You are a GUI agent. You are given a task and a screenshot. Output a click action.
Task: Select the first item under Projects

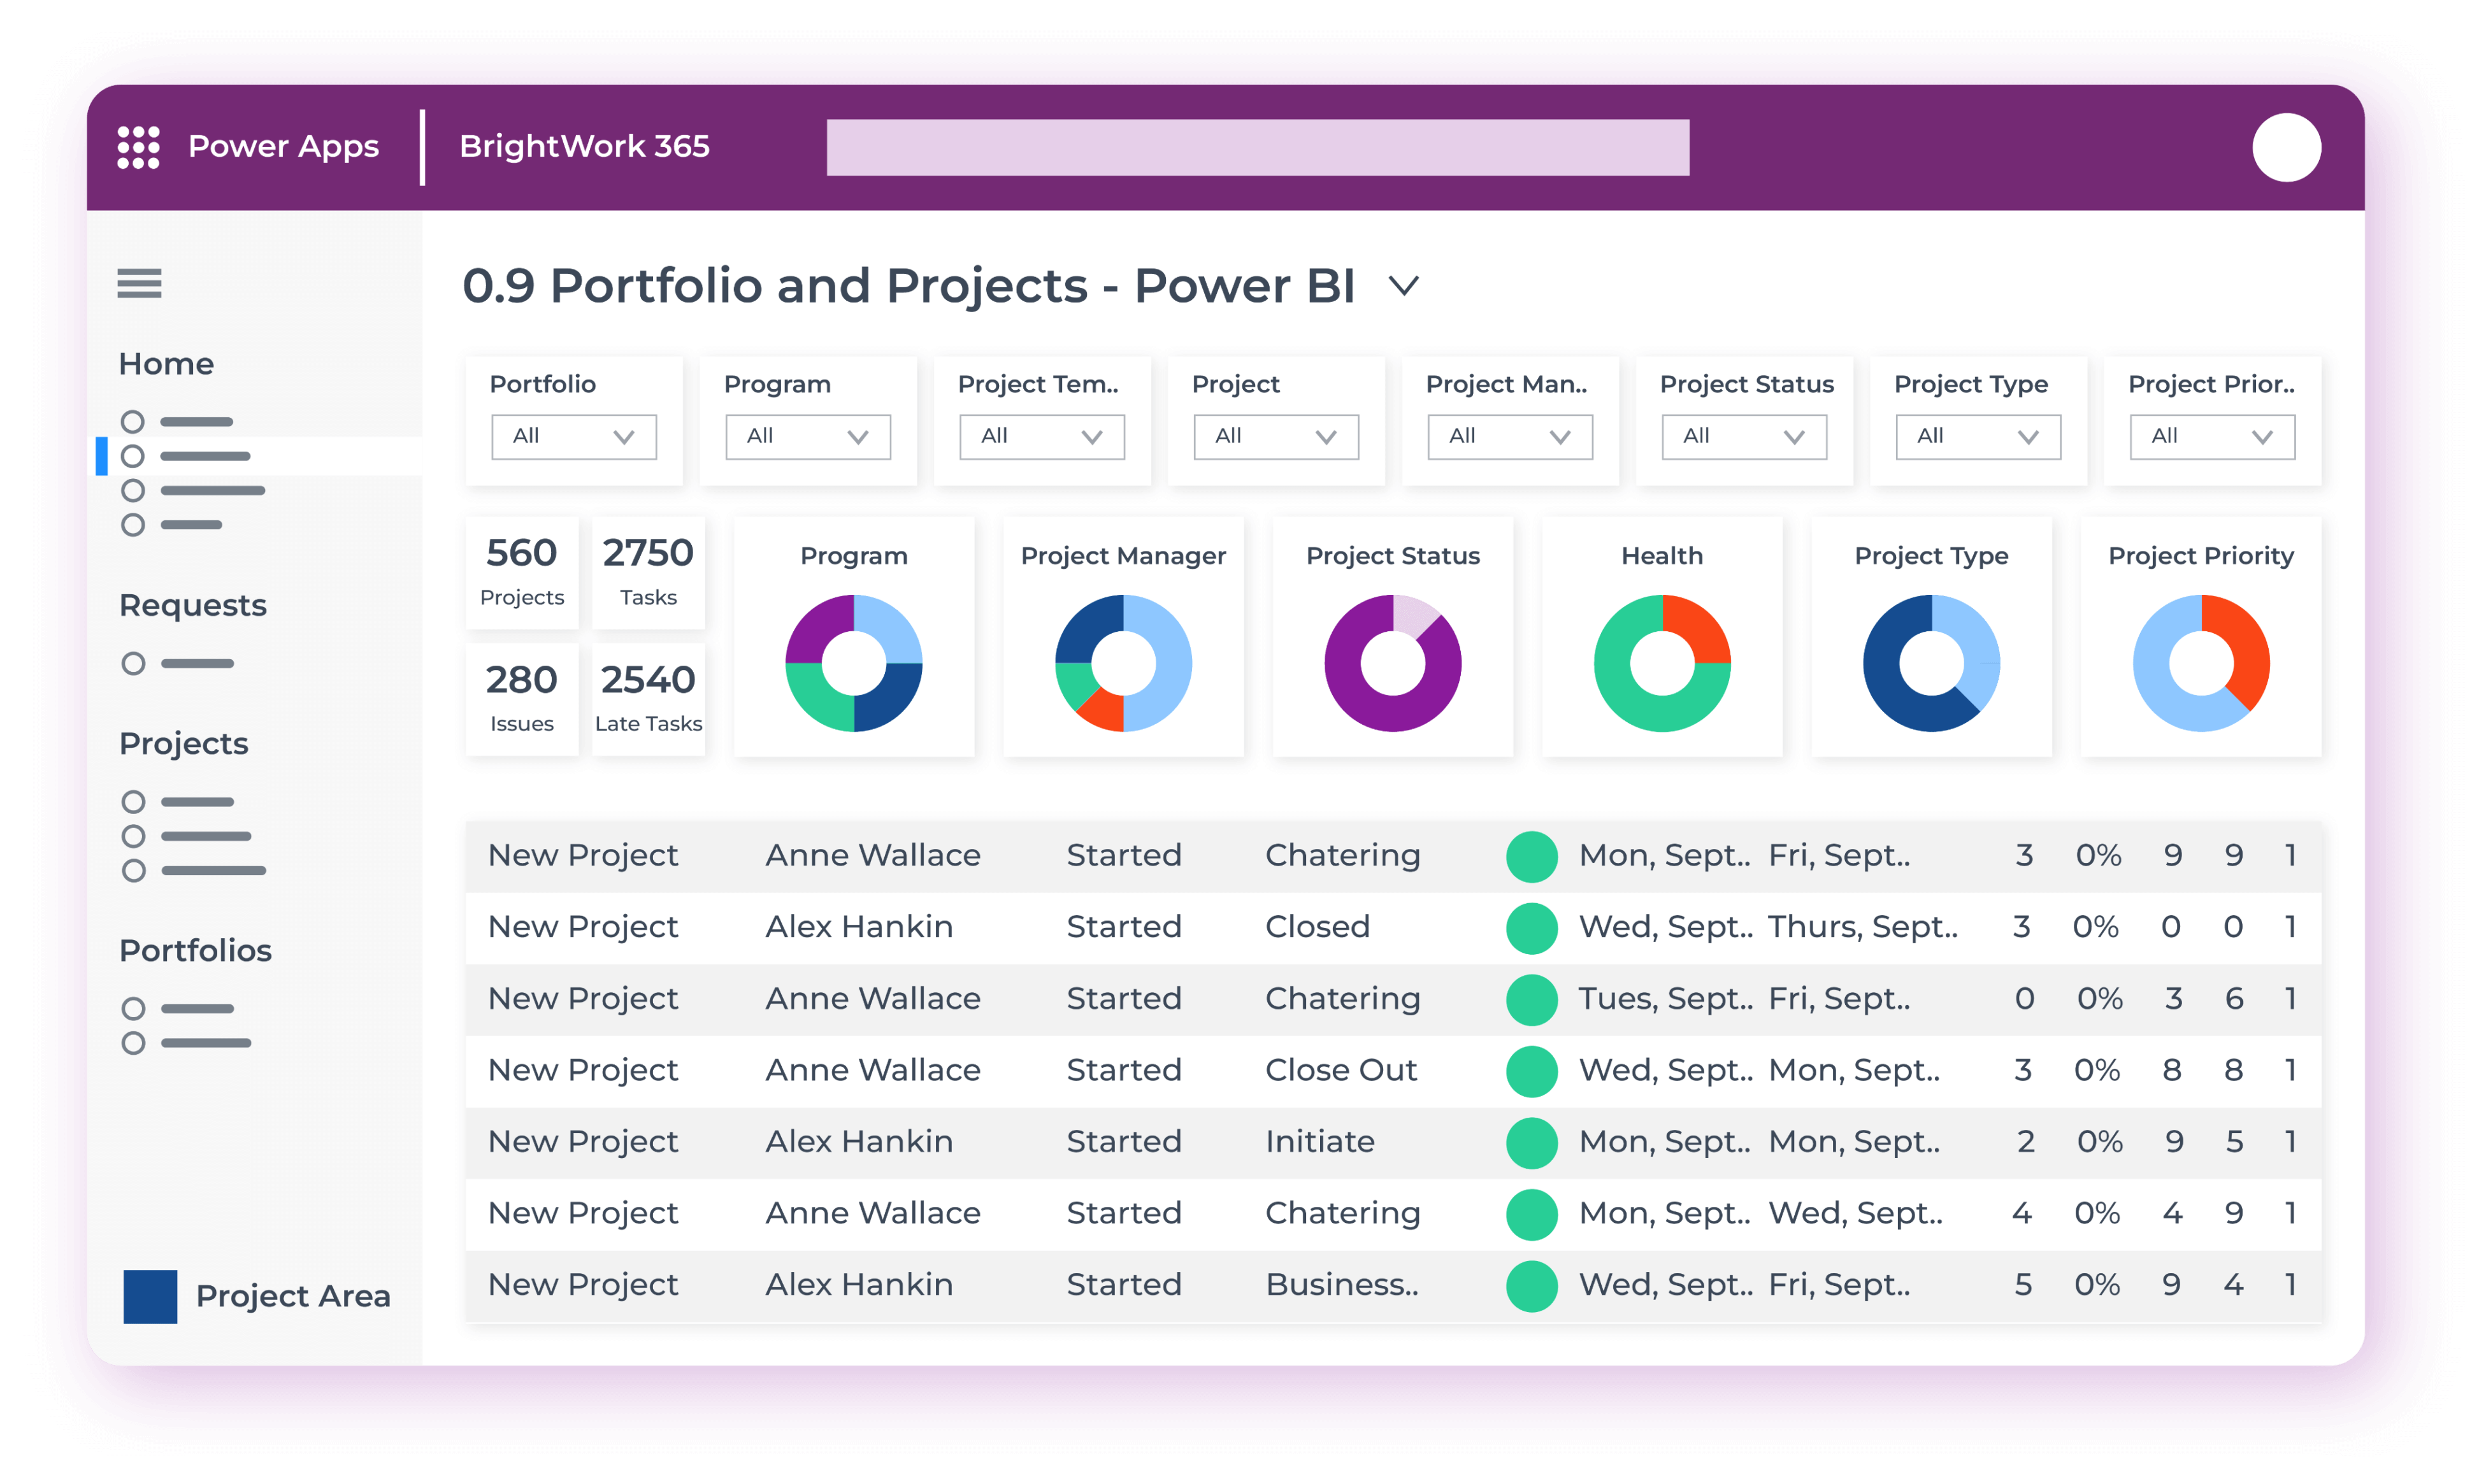pyautogui.click(x=177, y=802)
